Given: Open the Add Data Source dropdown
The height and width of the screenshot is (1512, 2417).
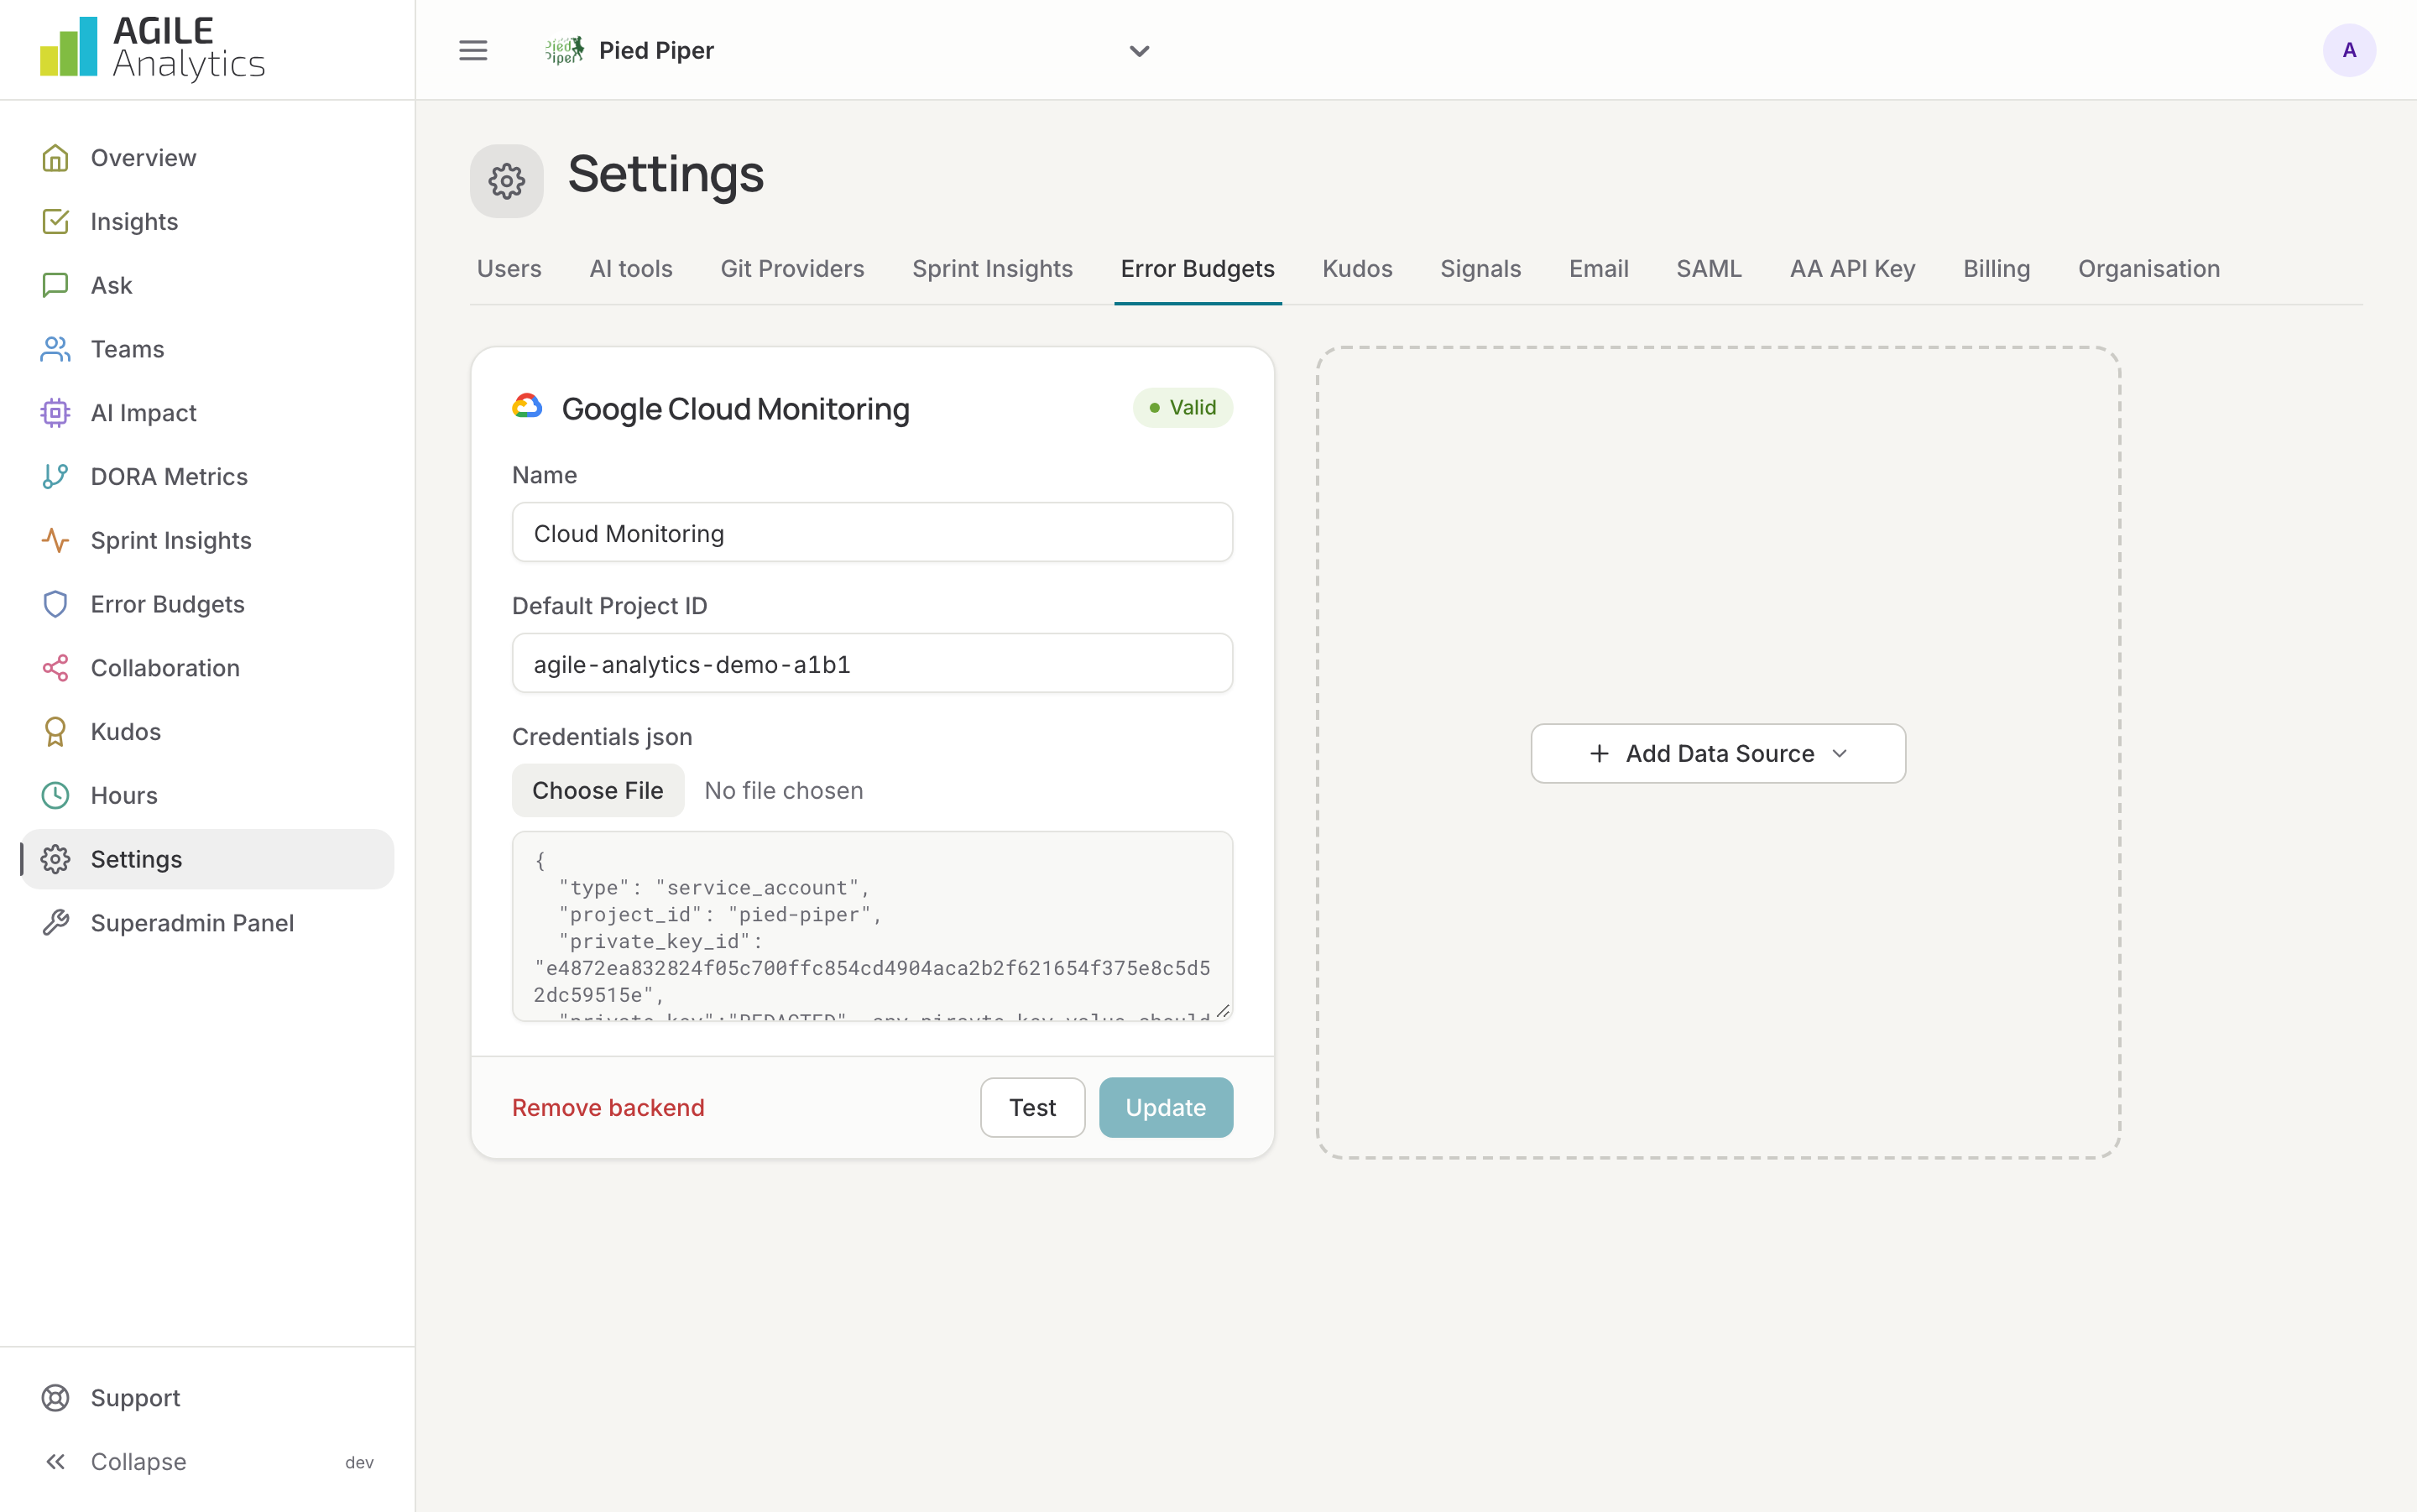Looking at the screenshot, I should tap(1718, 754).
